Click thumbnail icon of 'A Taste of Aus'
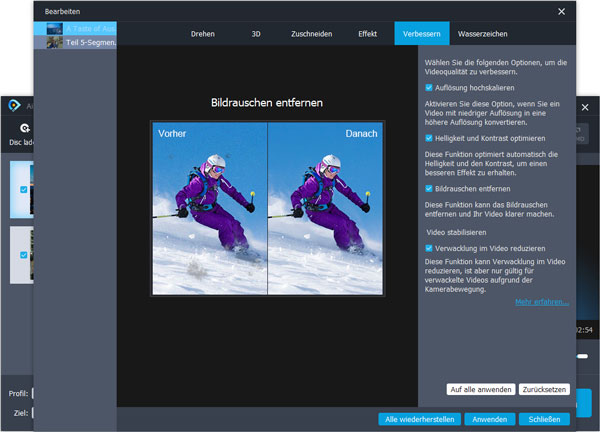This screenshot has height=432, width=600. pos(55,29)
